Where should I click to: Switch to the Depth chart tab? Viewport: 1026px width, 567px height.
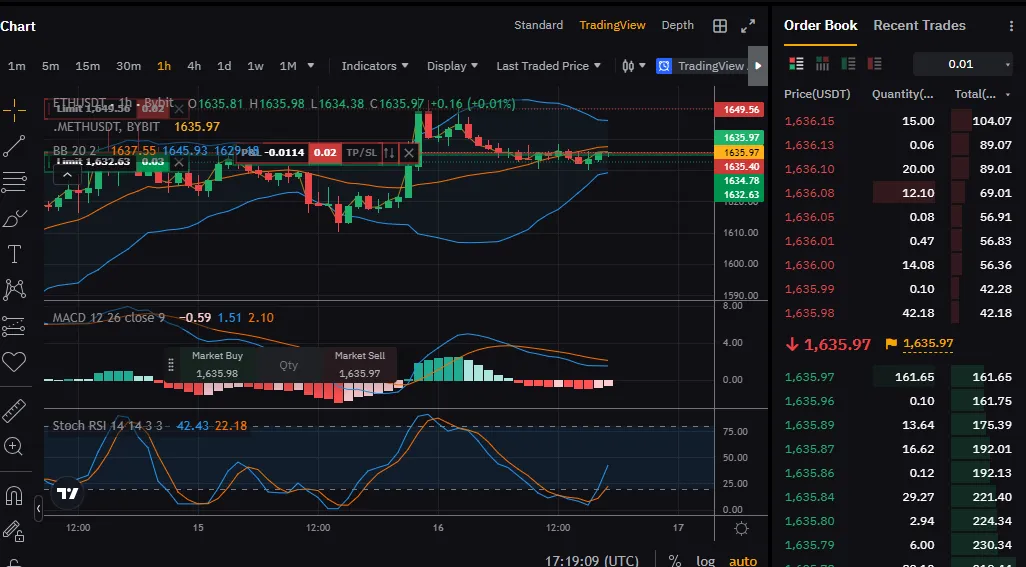click(677, 25)
